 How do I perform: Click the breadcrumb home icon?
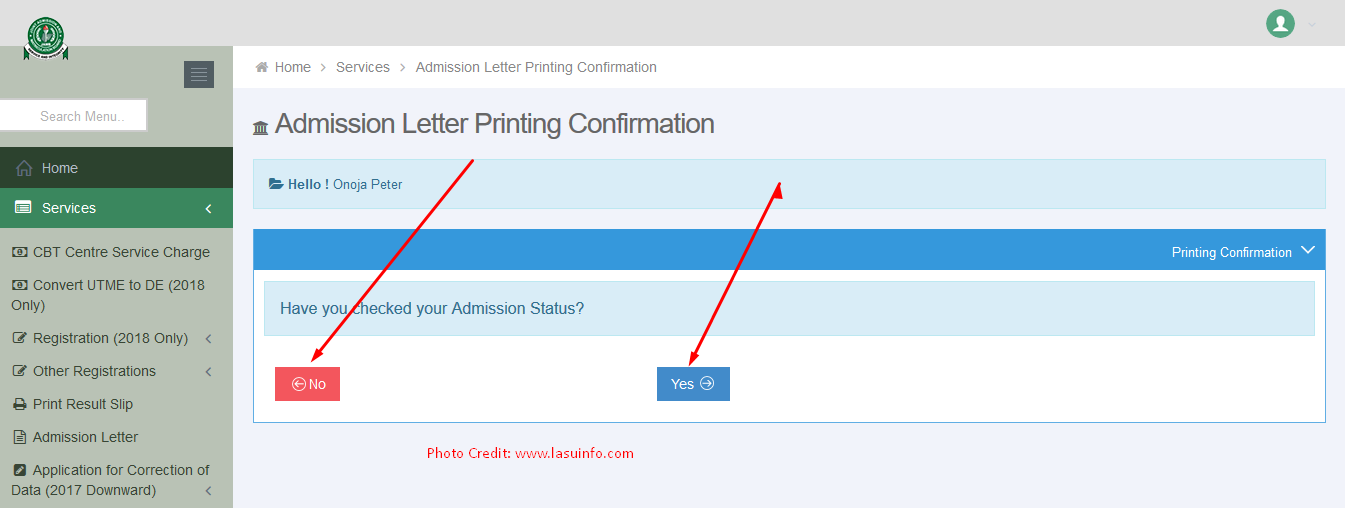click(262, 67)
